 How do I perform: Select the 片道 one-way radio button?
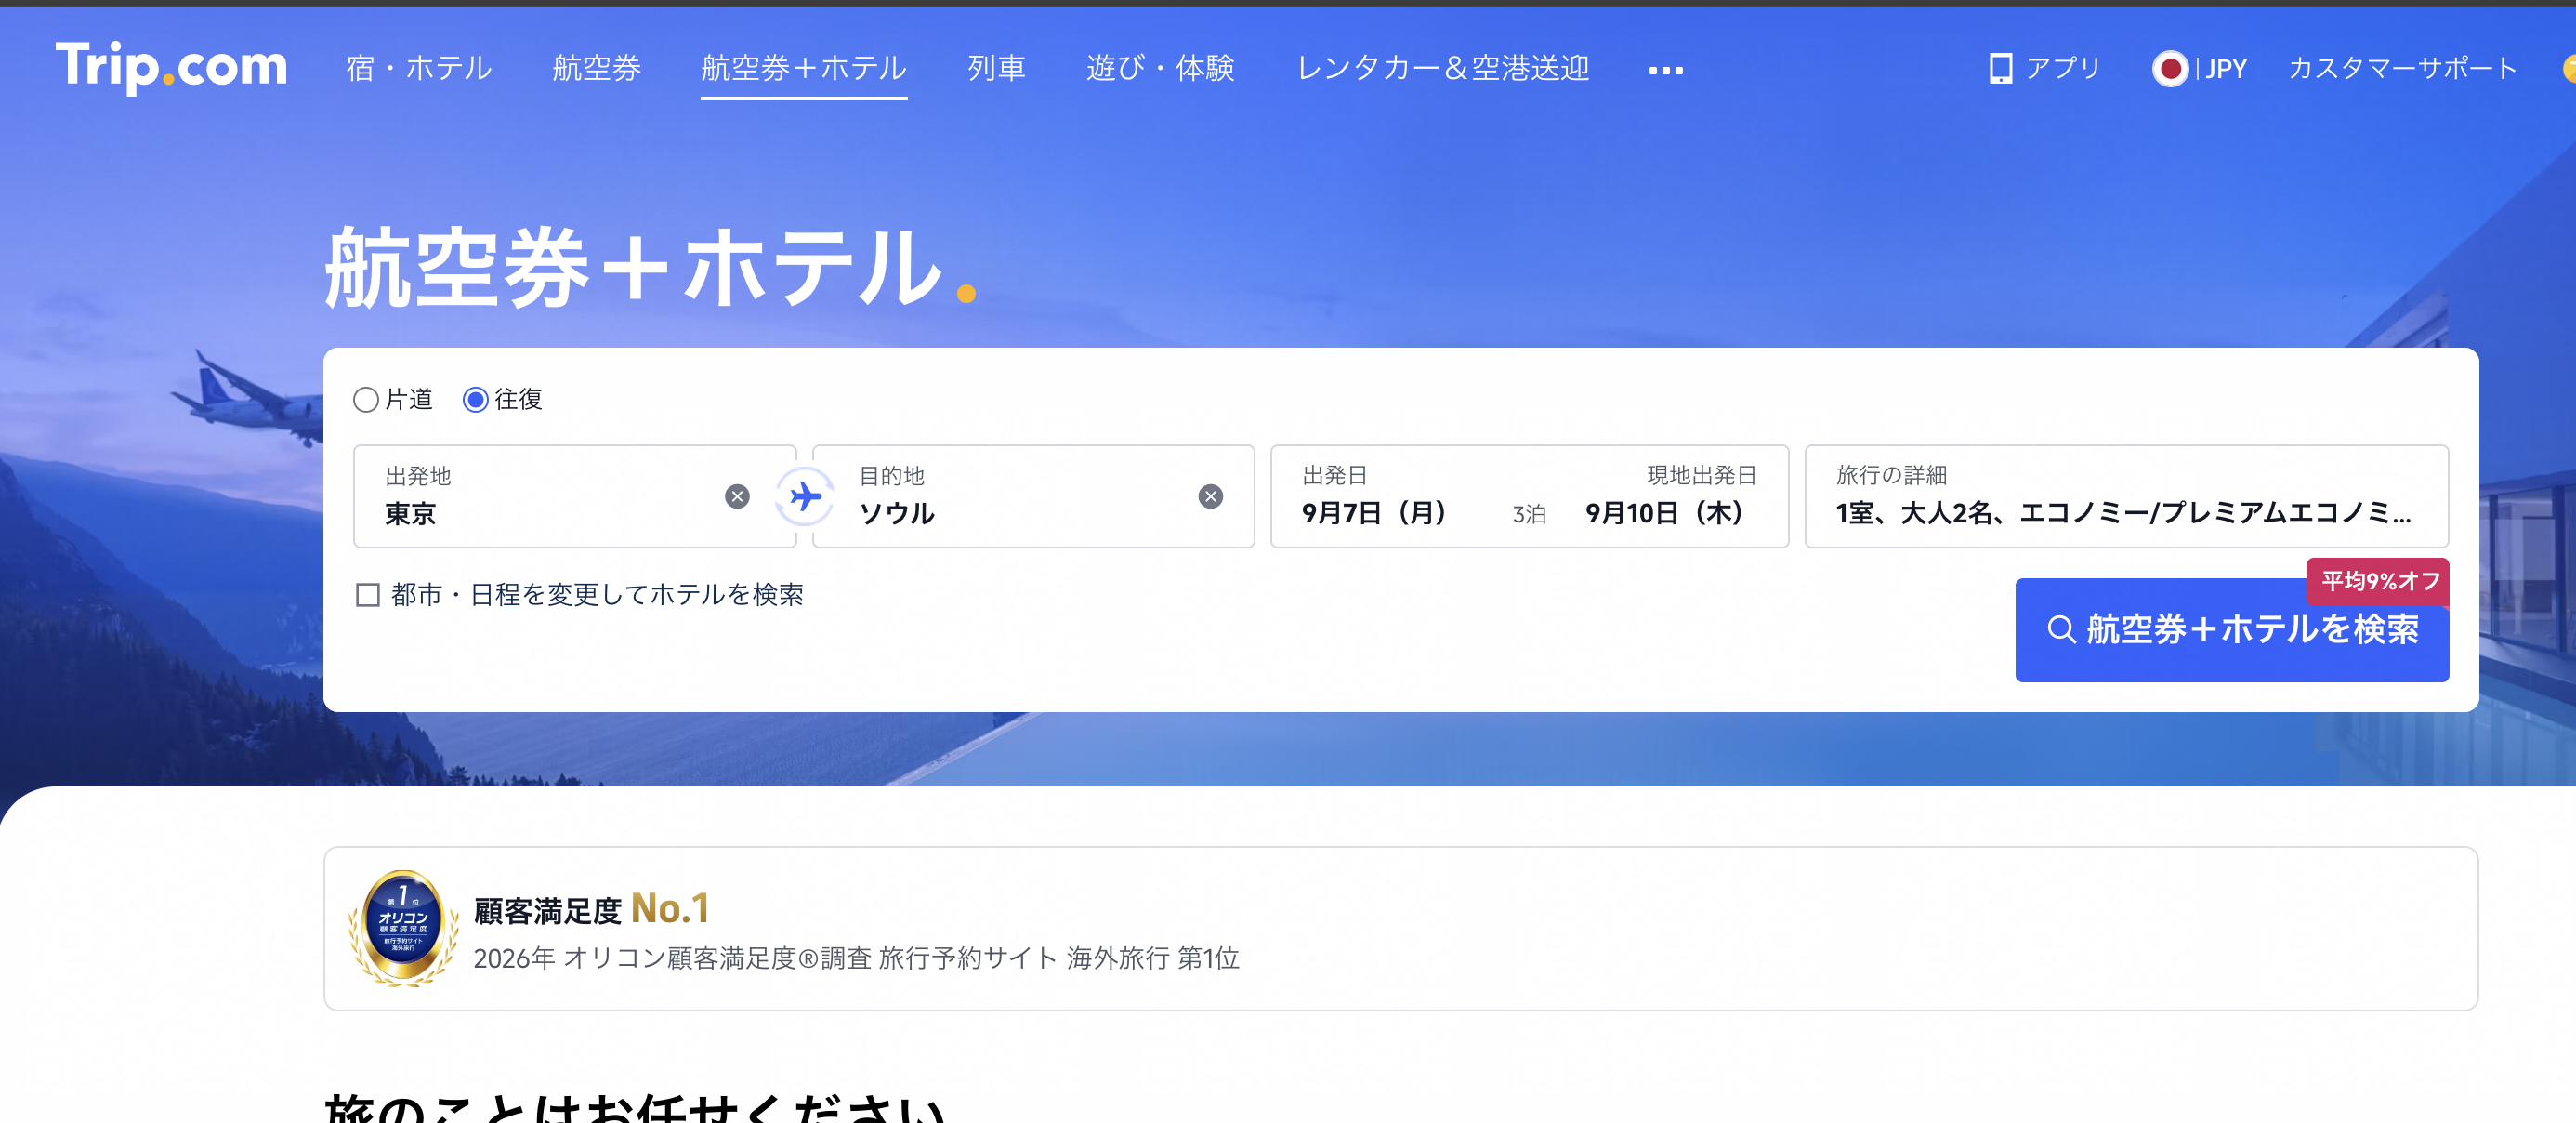coord(366,400)
